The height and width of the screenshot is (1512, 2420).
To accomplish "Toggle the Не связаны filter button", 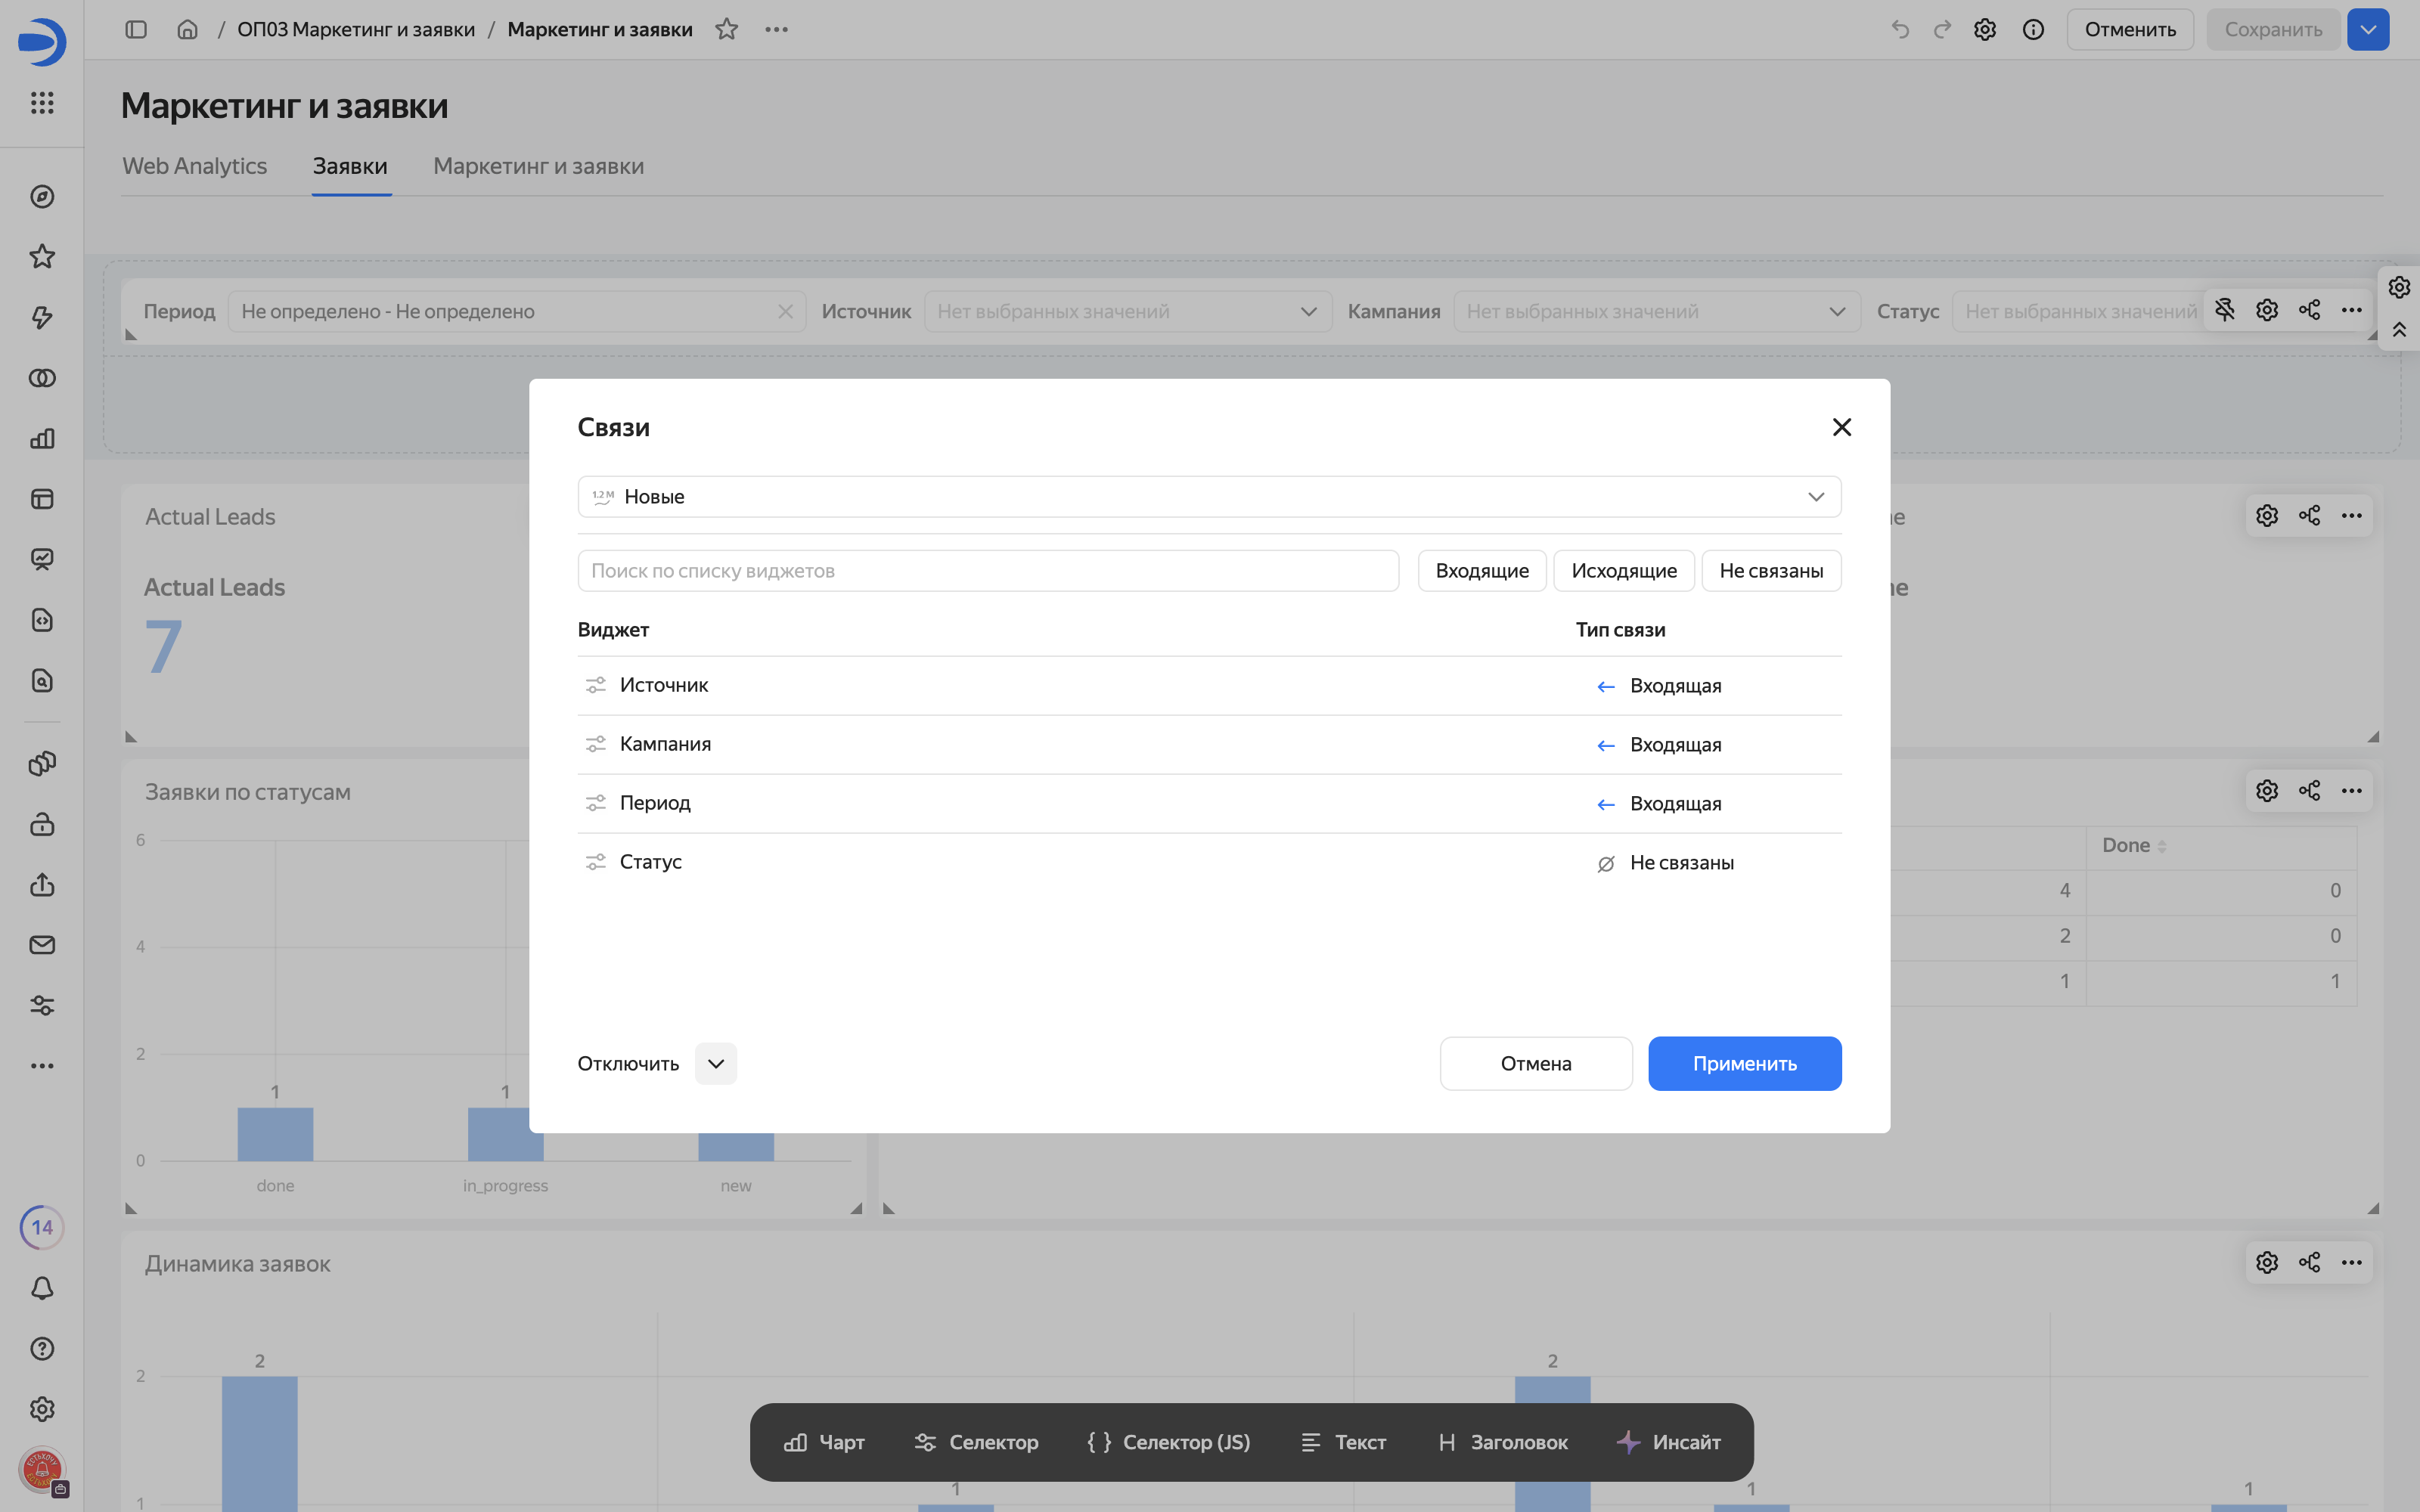I will tap(1771, 571).
